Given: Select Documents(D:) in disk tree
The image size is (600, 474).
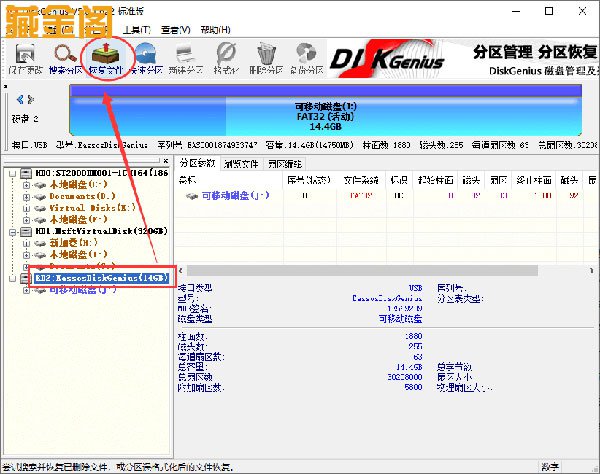Looking at the screenshot, I should [x=82, y=197].
